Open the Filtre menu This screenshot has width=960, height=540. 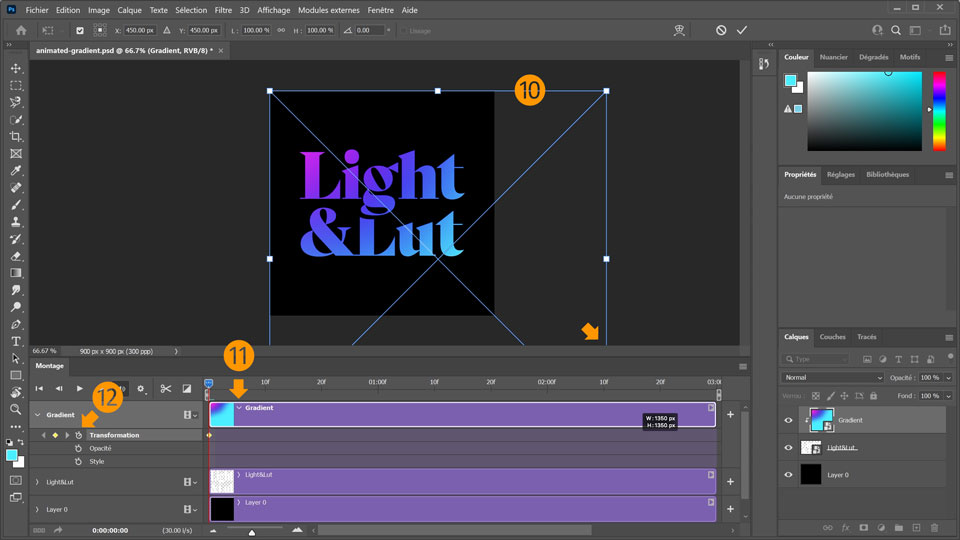pyautogui.click(x=223, y=9)
